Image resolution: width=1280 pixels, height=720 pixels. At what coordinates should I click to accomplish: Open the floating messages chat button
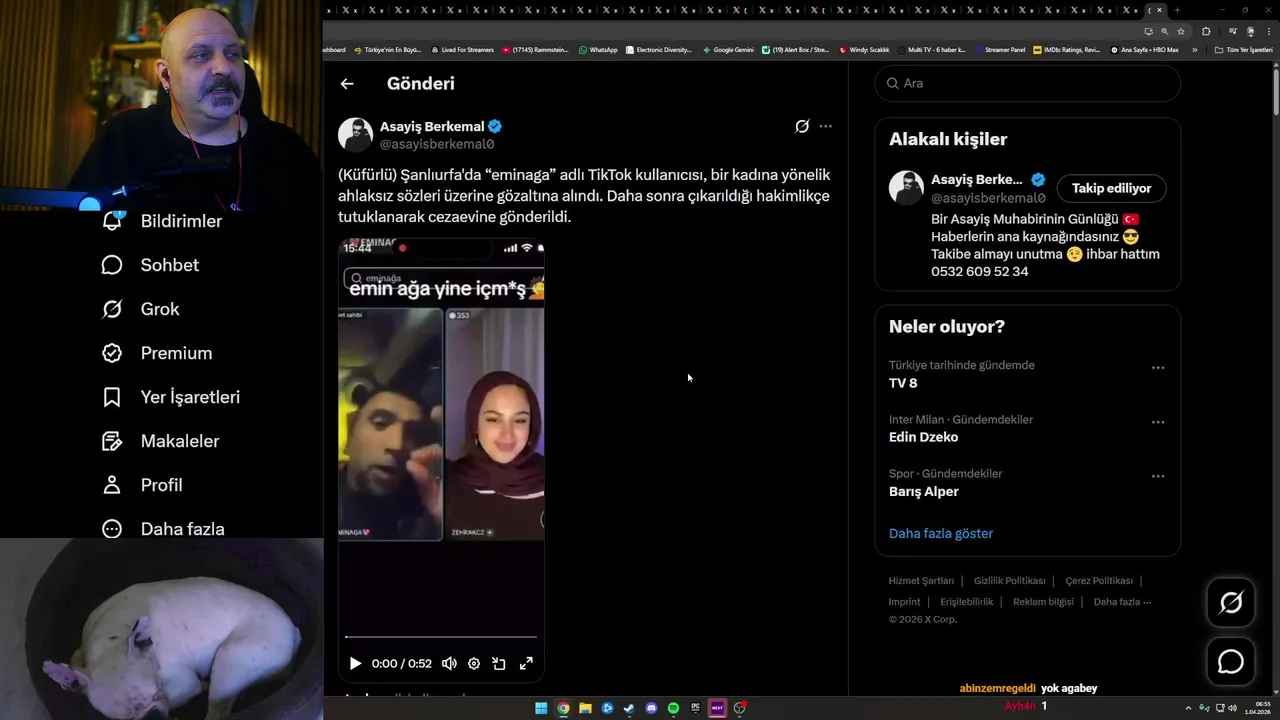click(1231, 662)
